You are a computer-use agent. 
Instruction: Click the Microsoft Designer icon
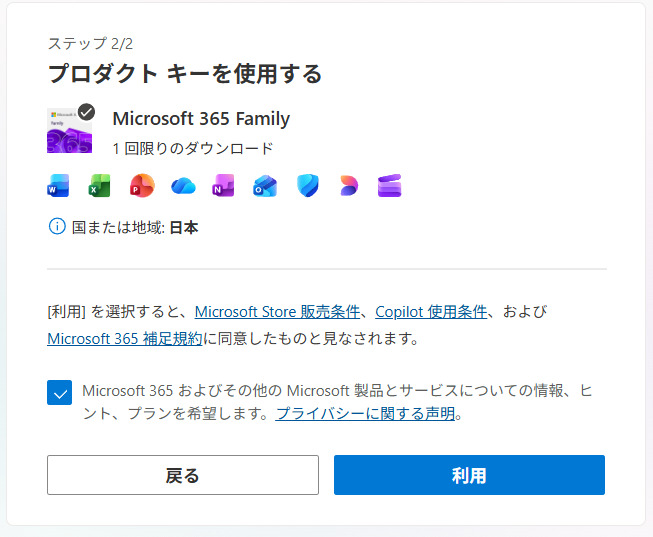click(x=348, y=186)
